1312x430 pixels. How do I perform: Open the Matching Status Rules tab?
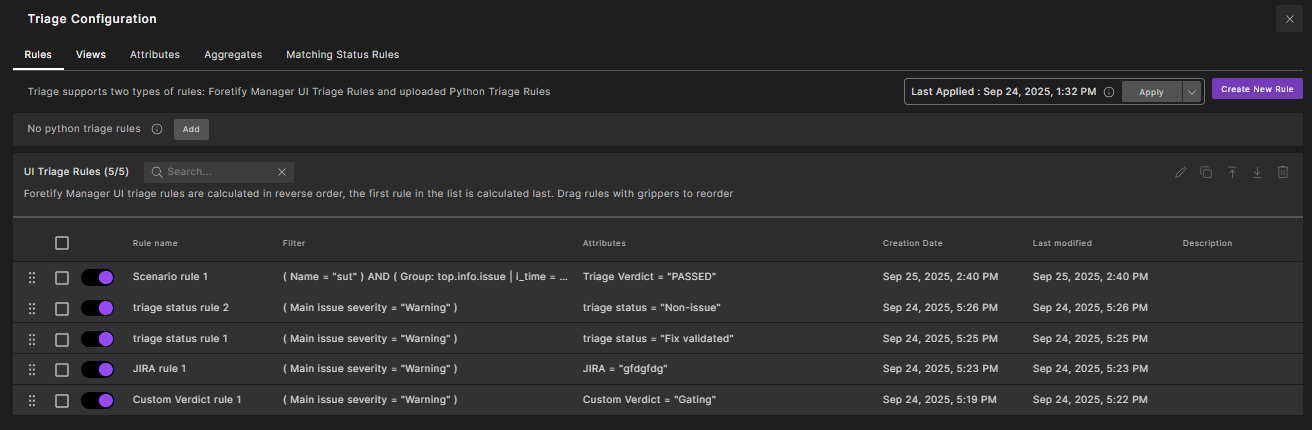342,55
